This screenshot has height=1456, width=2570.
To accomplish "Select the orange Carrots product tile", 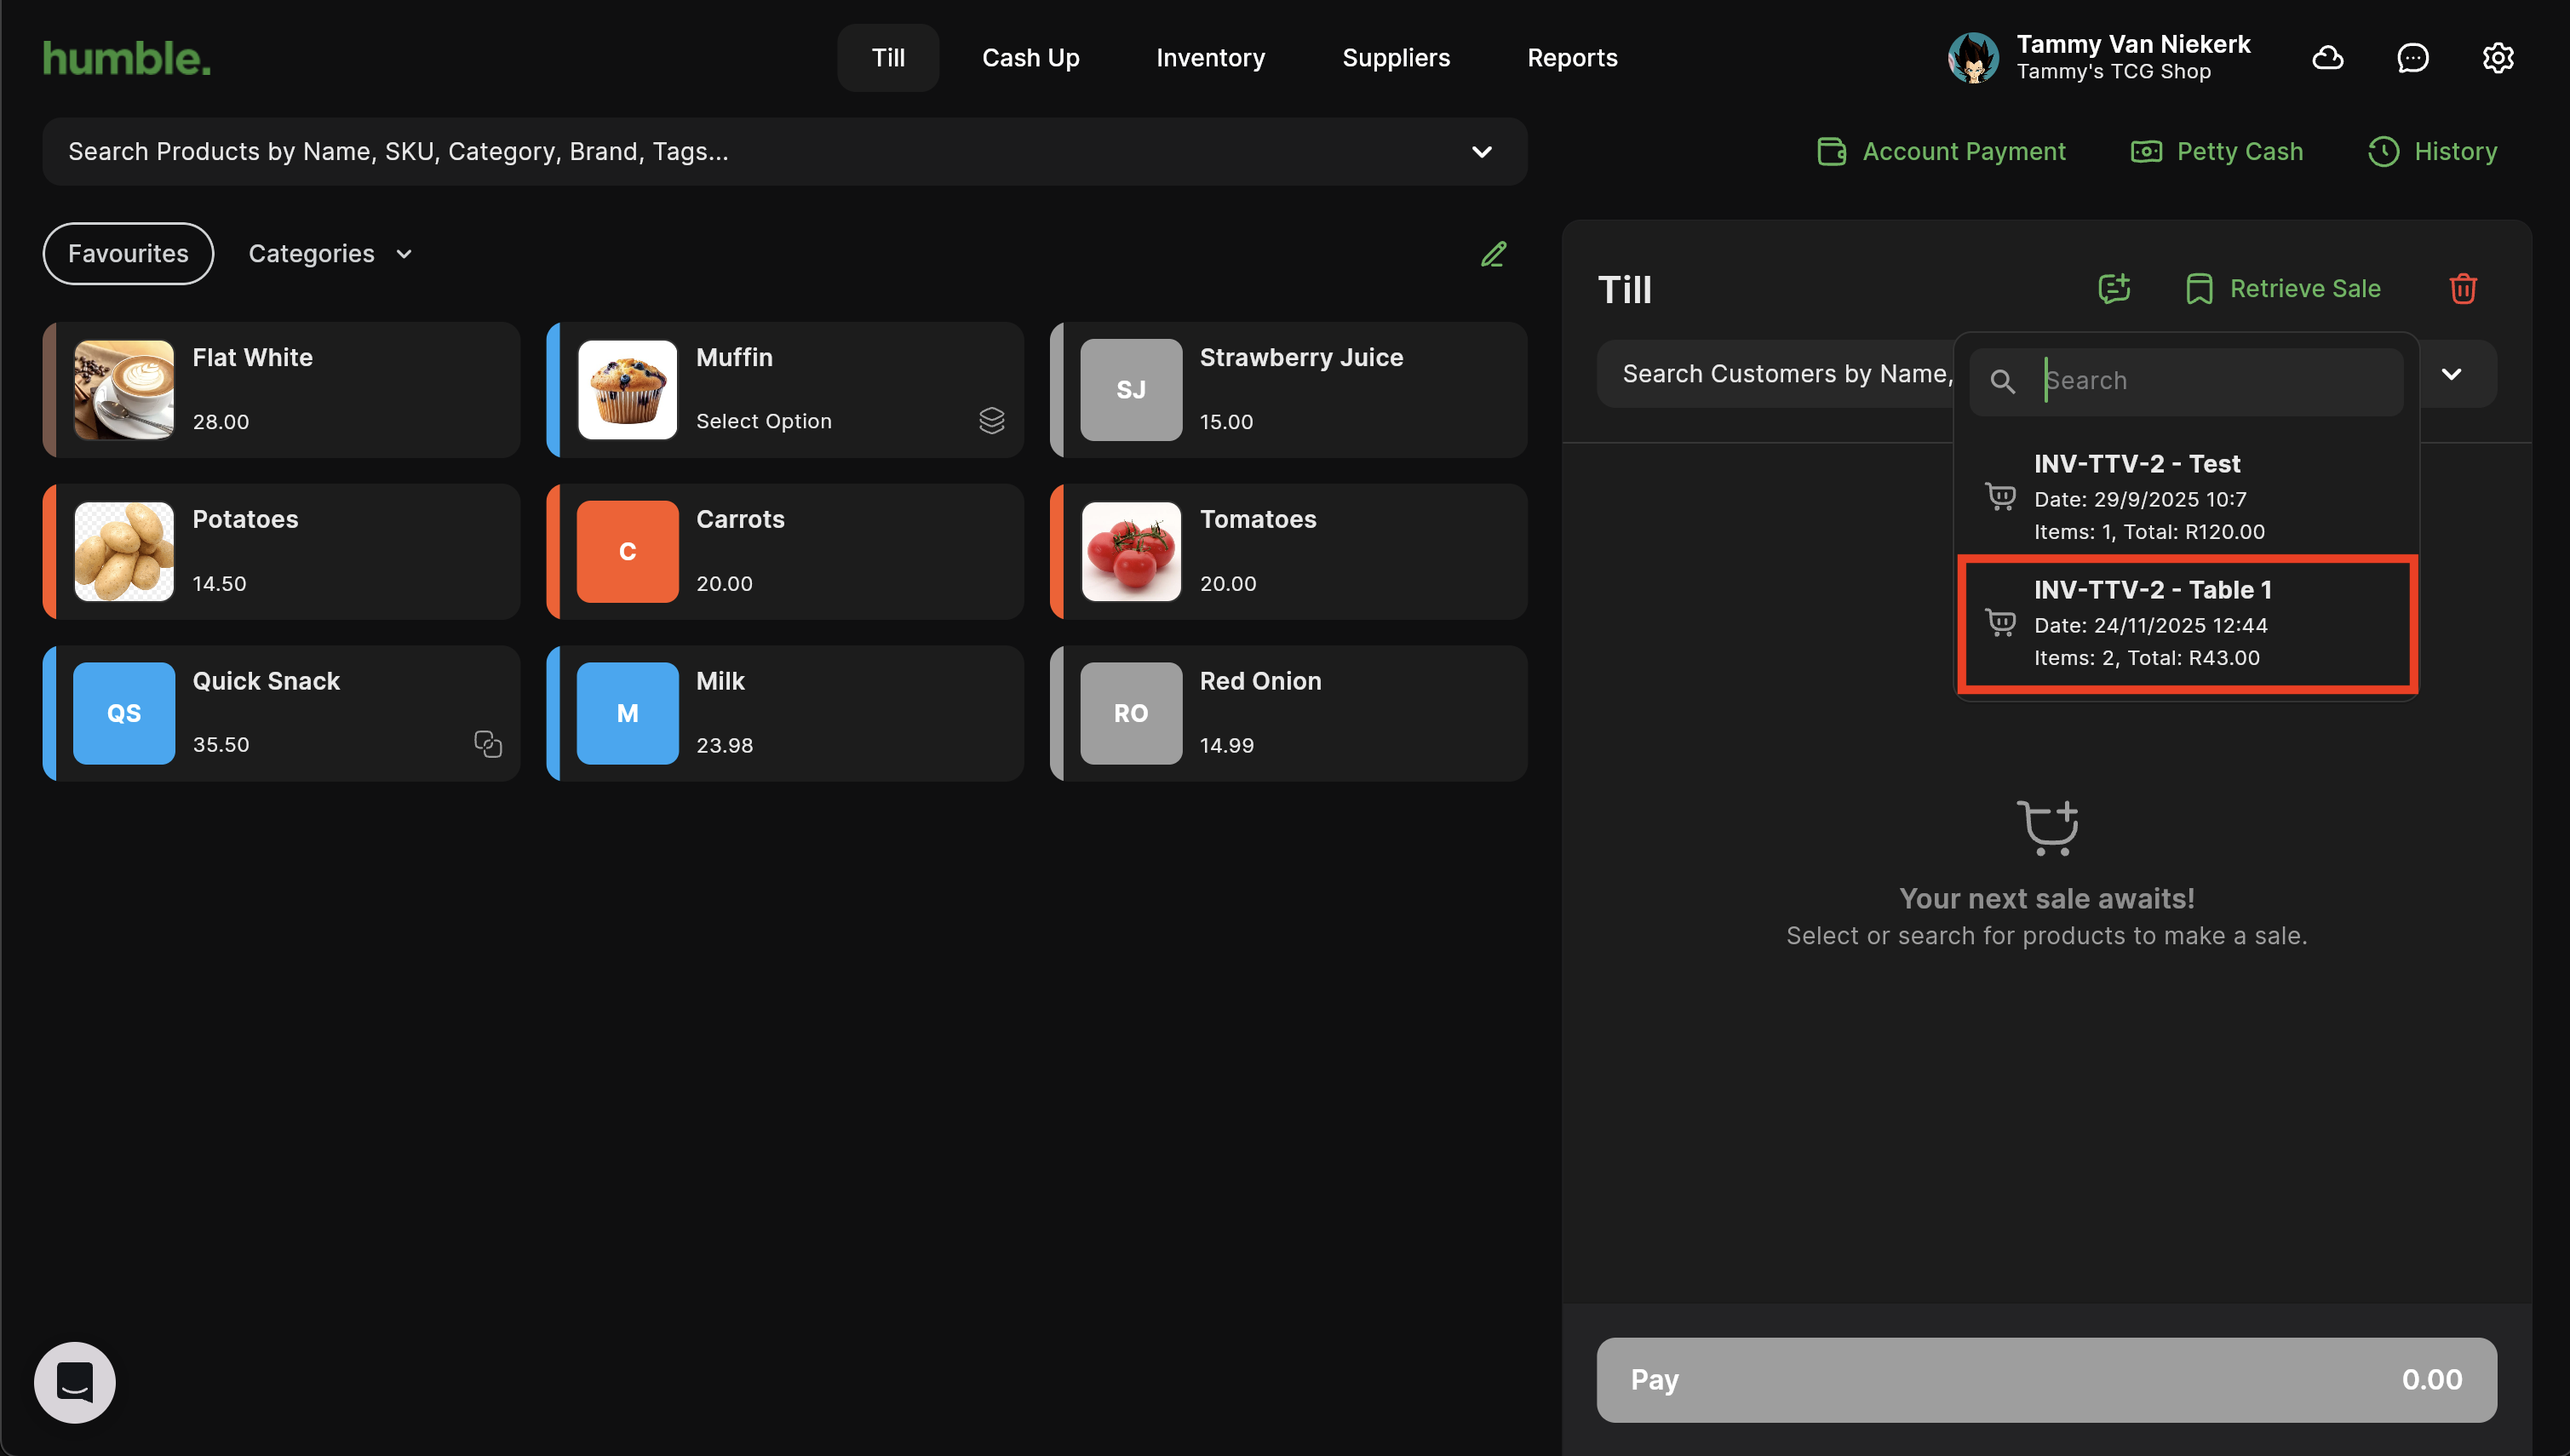I will (x=785, y=552).
